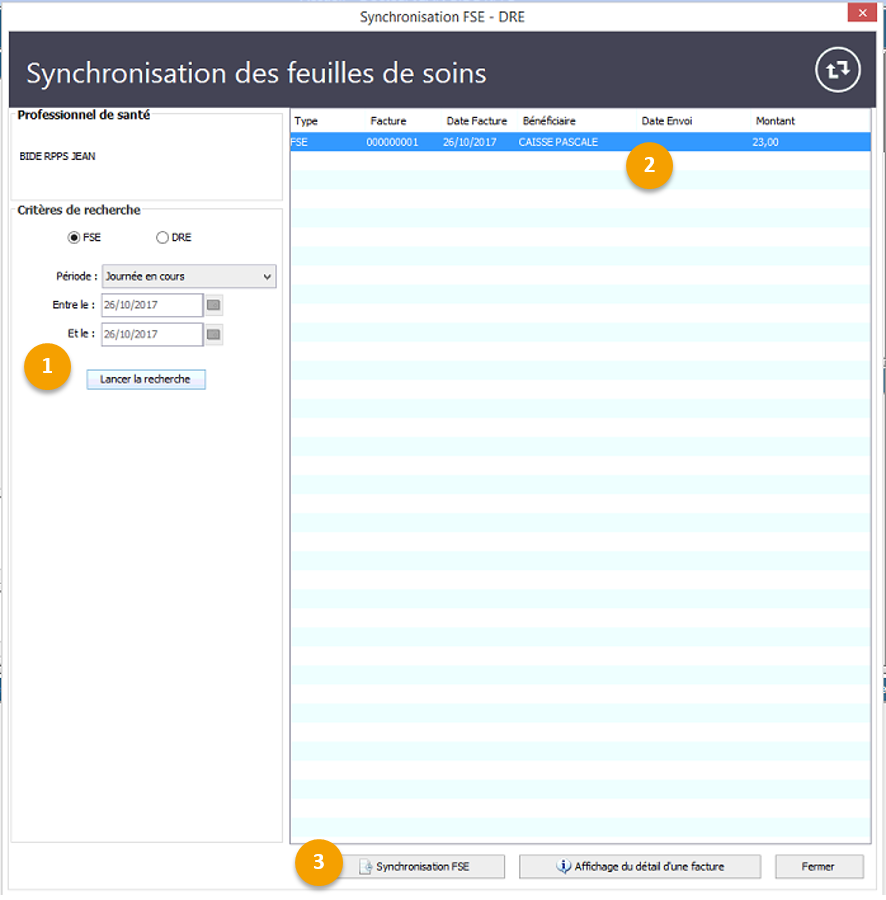
Task: Click the 'Synchronisation FSE' button
Action: (422, 866)
